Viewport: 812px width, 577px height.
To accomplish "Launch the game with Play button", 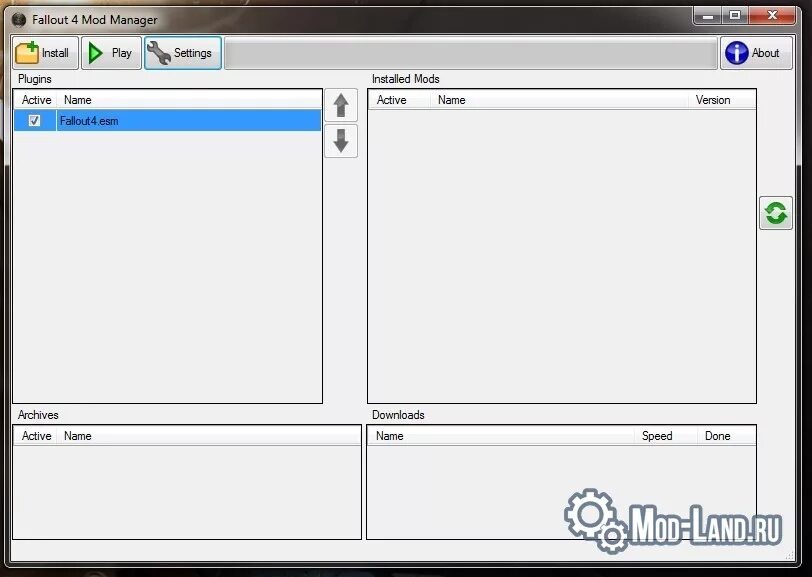I will click(x=111, y=53).
